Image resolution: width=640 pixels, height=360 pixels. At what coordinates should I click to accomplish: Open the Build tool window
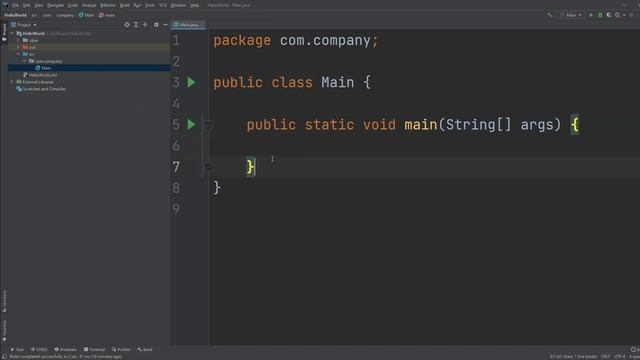(x=145, y=350)
